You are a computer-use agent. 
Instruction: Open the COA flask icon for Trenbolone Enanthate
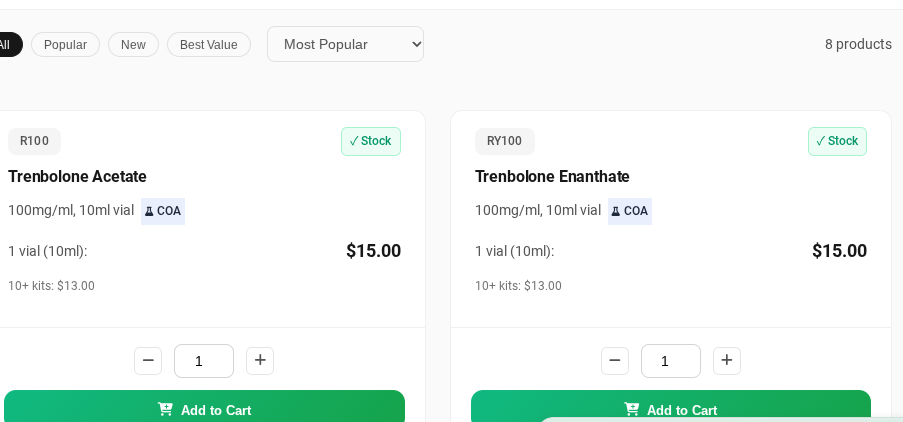coord(616,211)
